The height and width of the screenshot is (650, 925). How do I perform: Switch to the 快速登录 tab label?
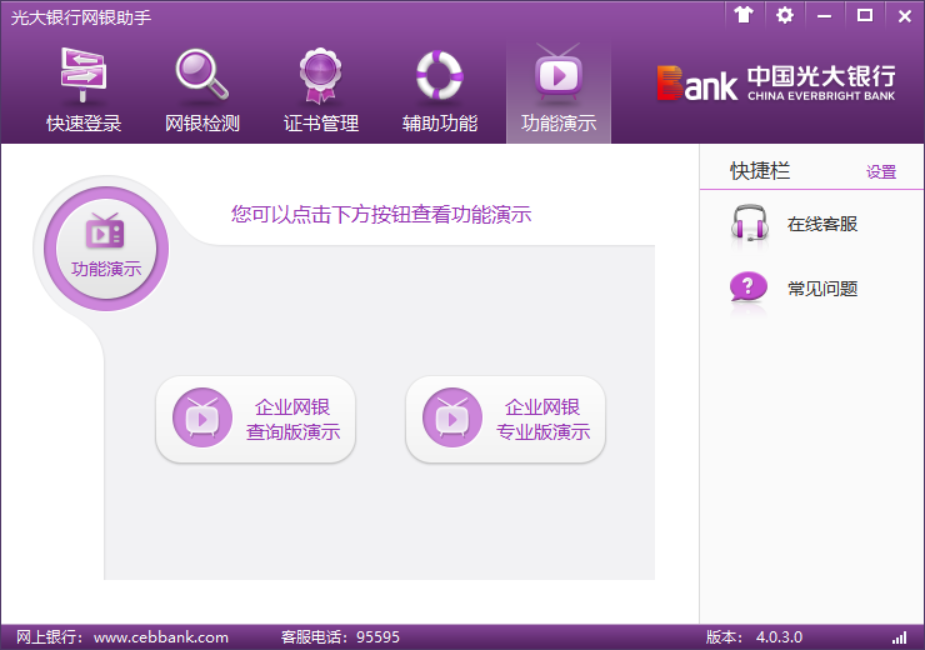tap(84, 124)
